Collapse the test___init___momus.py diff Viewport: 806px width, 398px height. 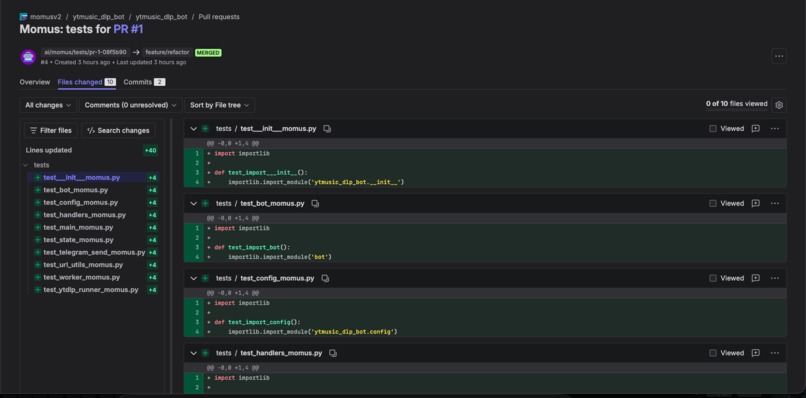193,129
